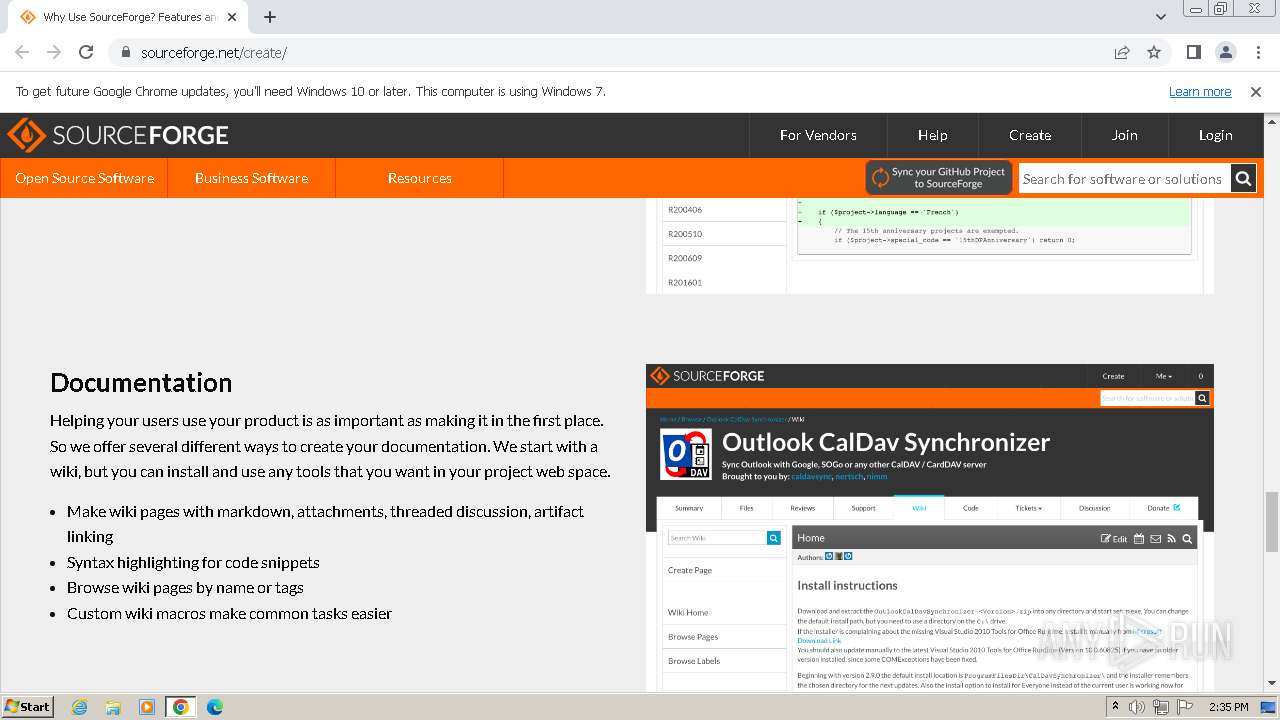Click 'Syntax highlighting for code snippets' bullet
The height and width of the screenshot is (720, 1280).
[193, 562]
